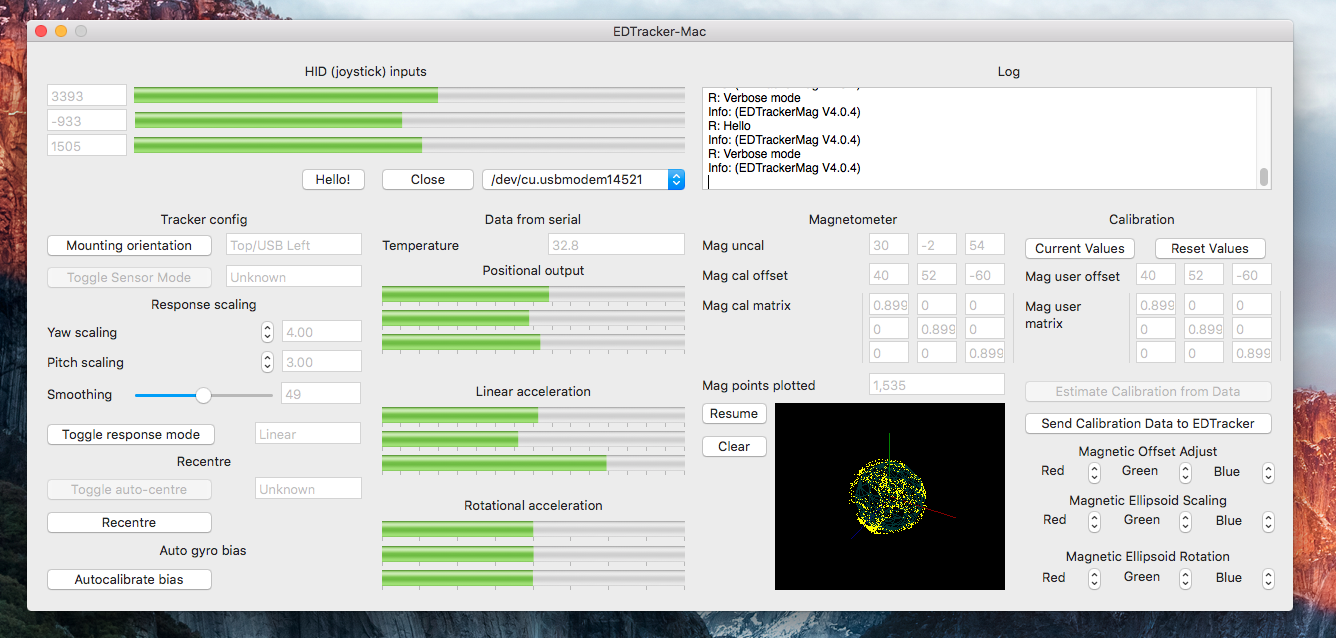Image resolution: width=1336 pixels, height=638 pixels.
Task: Click the Mag uncal field showing 54
Action: pos(985,245)
